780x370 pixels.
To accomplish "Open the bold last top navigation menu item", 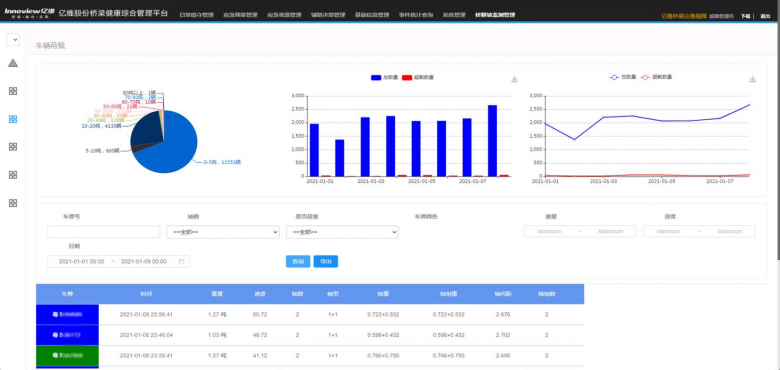I will tap(495, 15).
